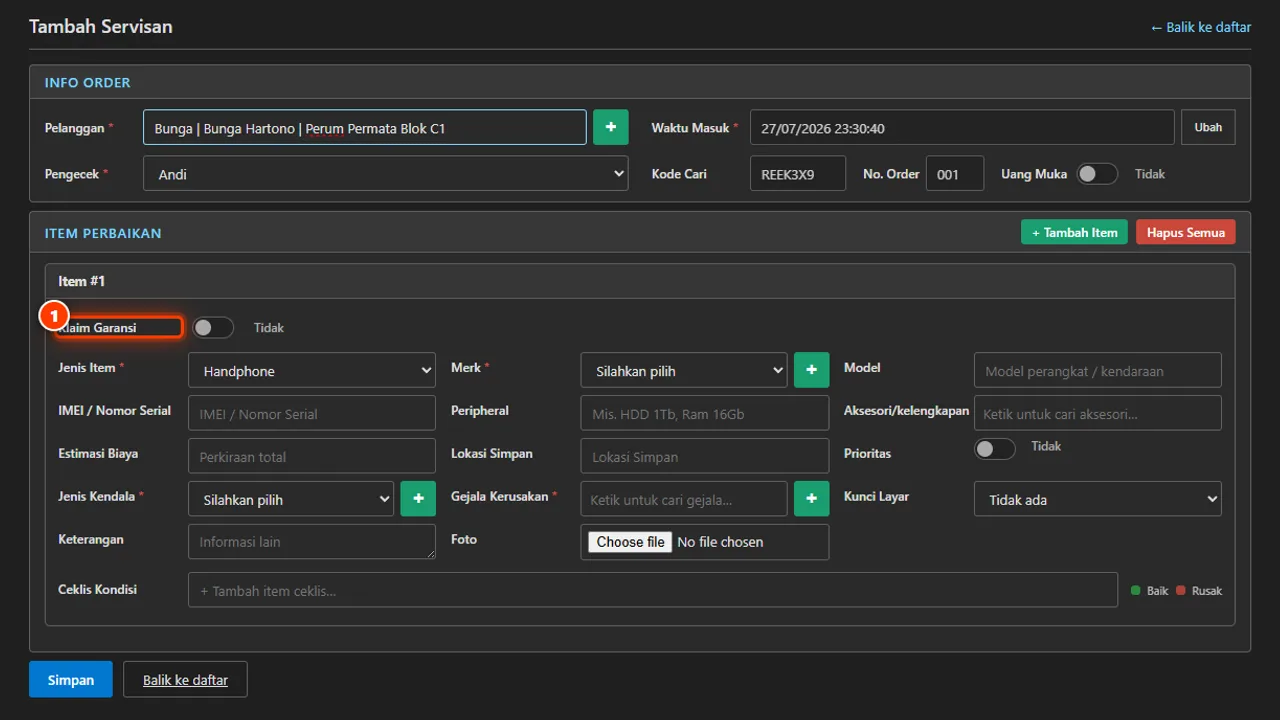Focus the Ceklis Kondisi input field
This screenshot has height=720, width=1280.
pos(653,590)
